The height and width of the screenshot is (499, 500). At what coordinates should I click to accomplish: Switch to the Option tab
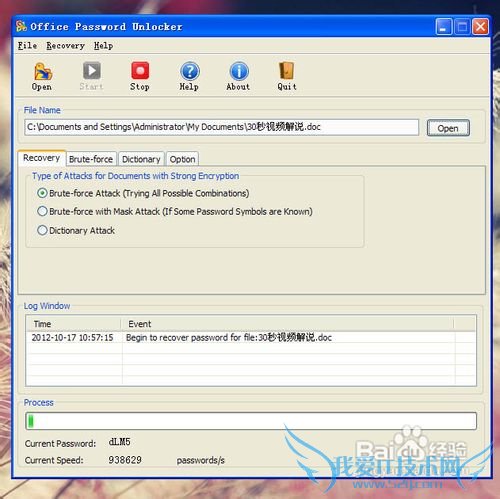[x=182, y=159]
